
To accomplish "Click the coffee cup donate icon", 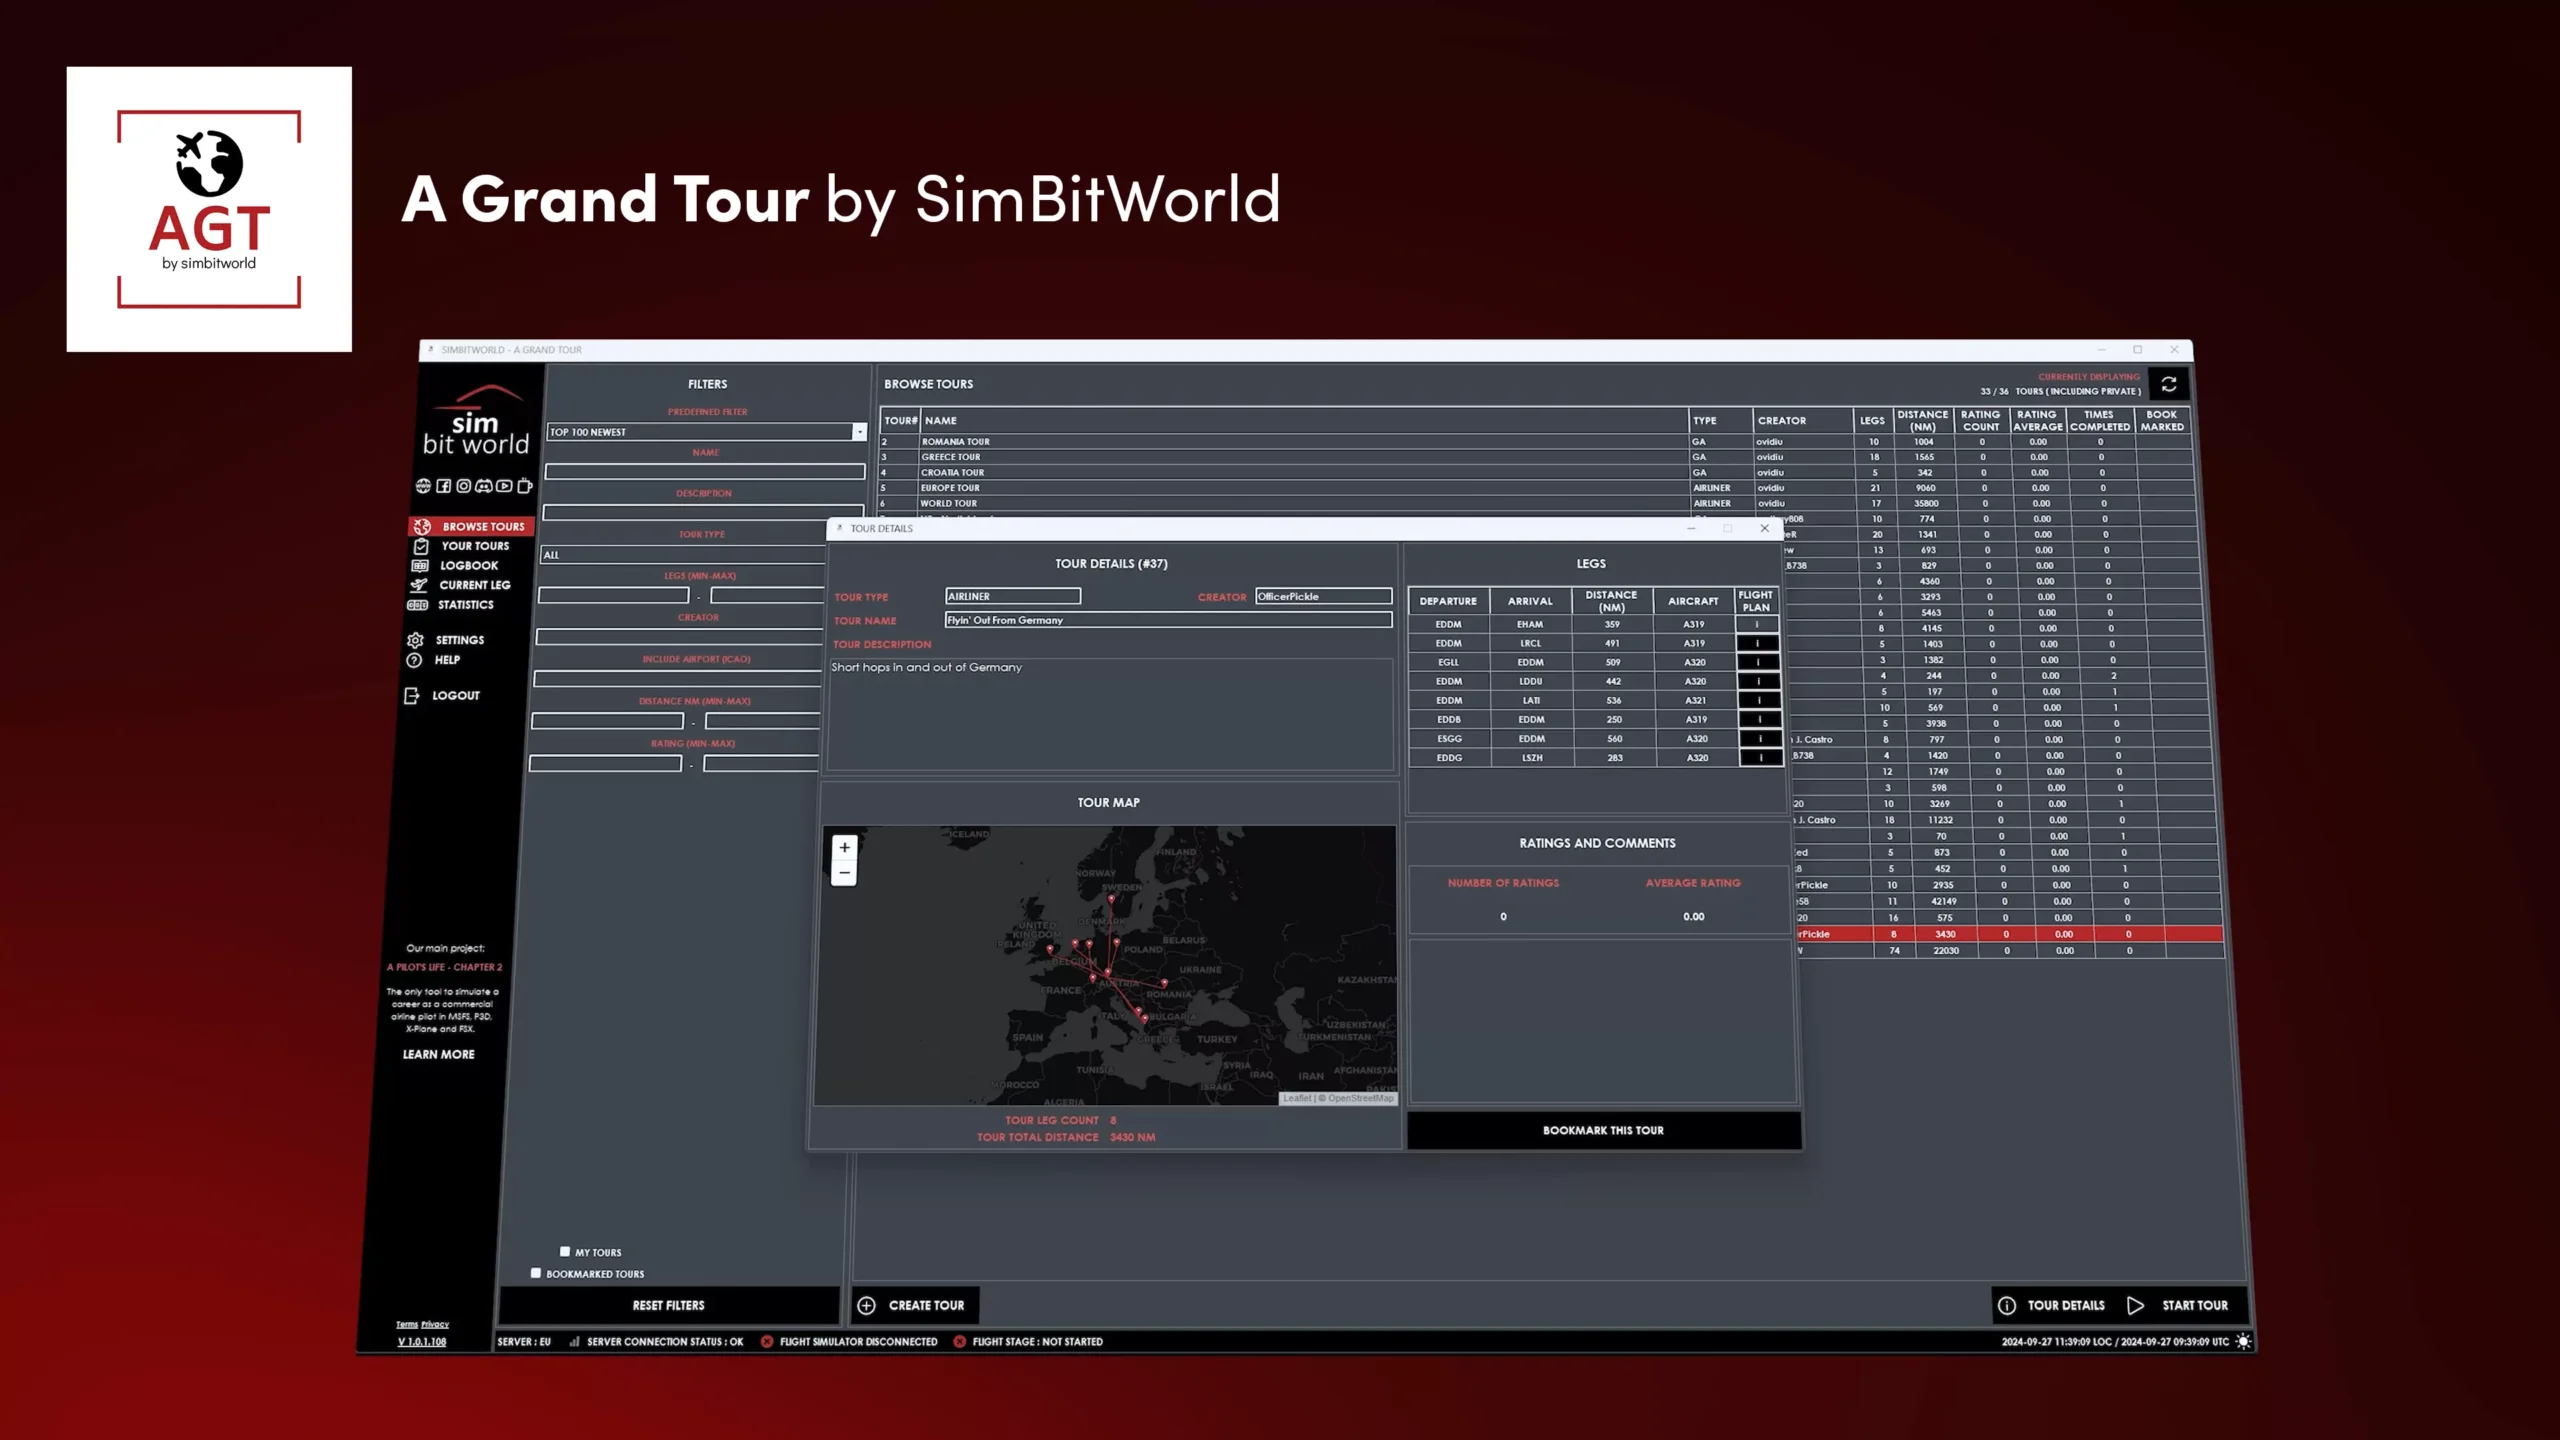I will 524,486.
